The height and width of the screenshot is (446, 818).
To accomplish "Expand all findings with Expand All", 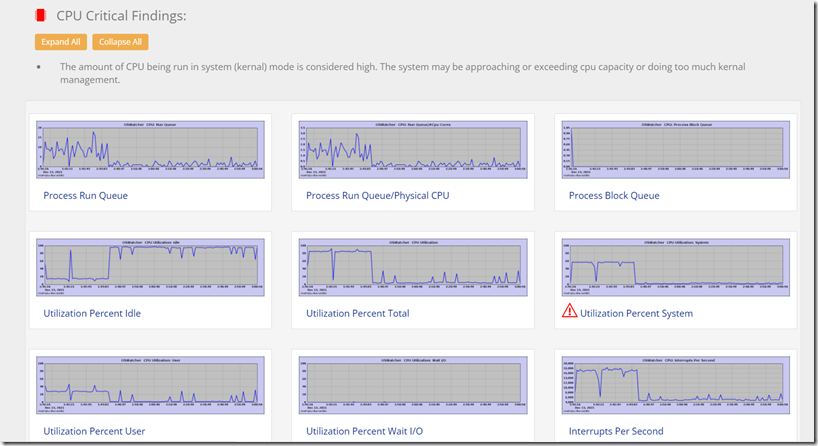I will [61, 42].
